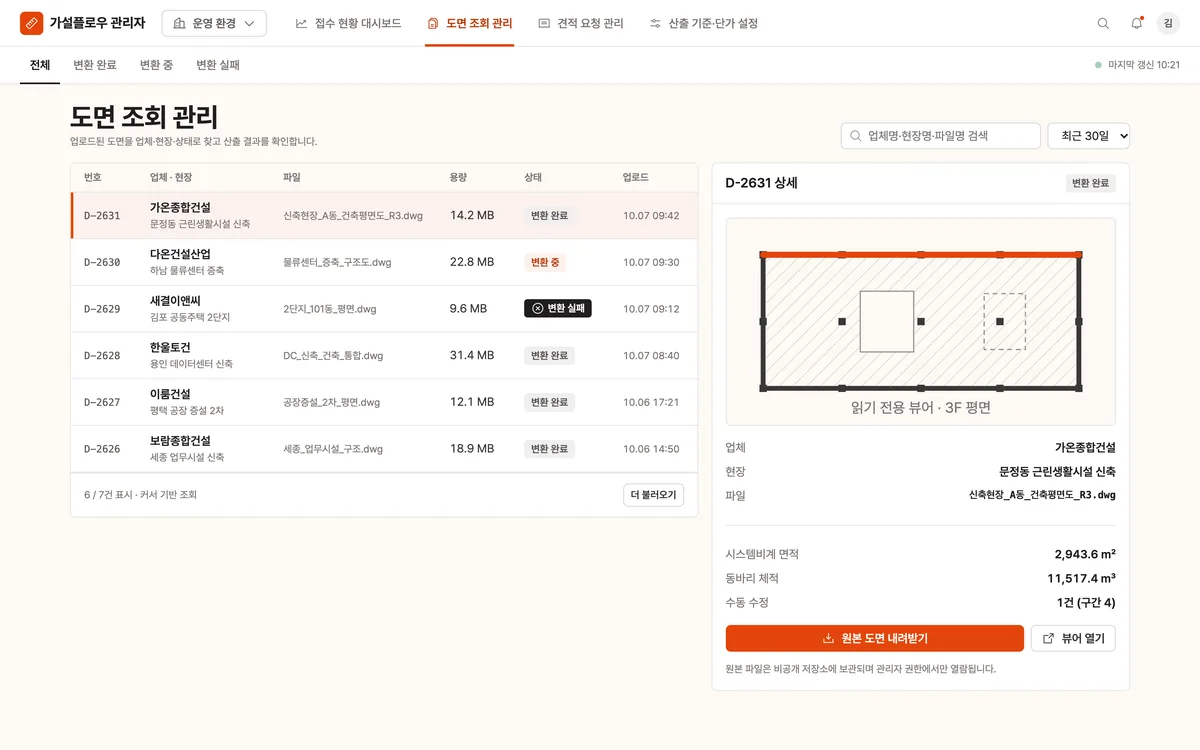Go to 접수 현황 대시보드 tab
Viewport: 1200px width, 750px height.
coord(348,23)
